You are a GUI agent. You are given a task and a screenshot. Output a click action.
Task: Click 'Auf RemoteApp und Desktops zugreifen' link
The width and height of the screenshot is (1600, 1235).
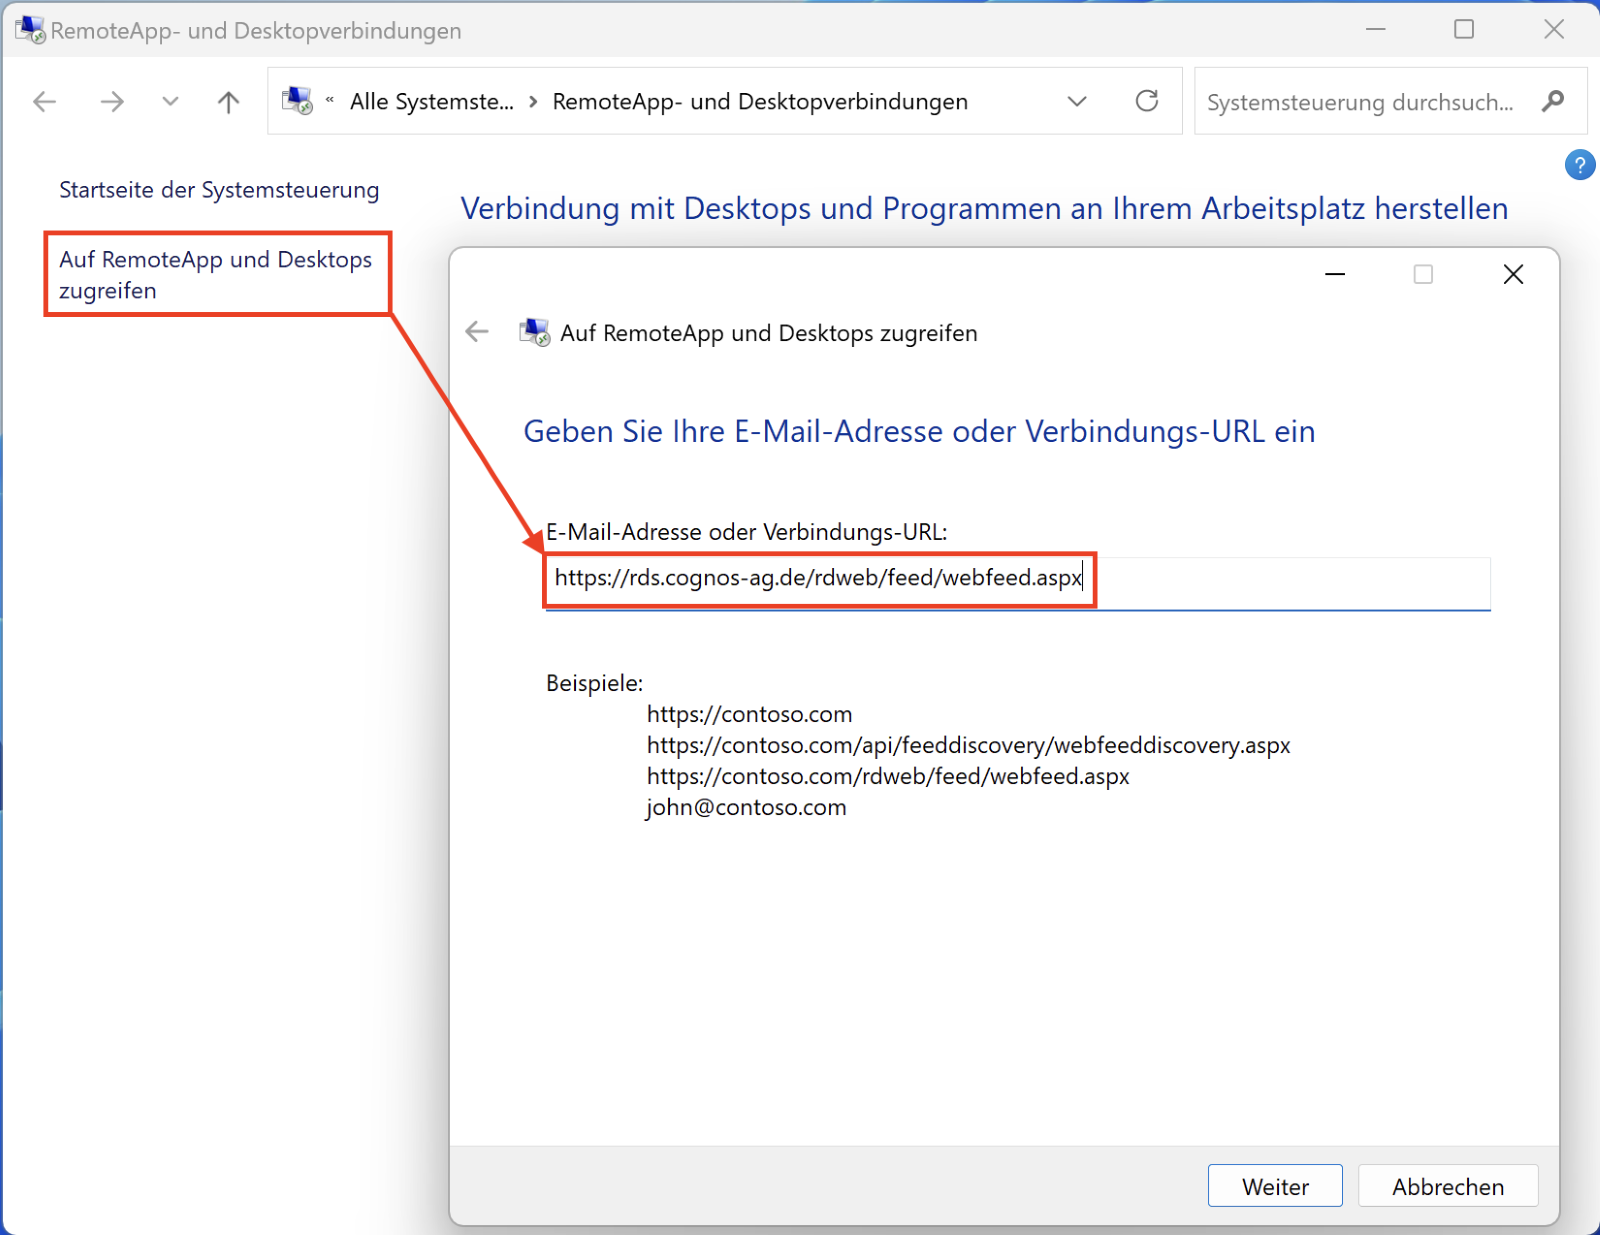(x=215, y=275)
